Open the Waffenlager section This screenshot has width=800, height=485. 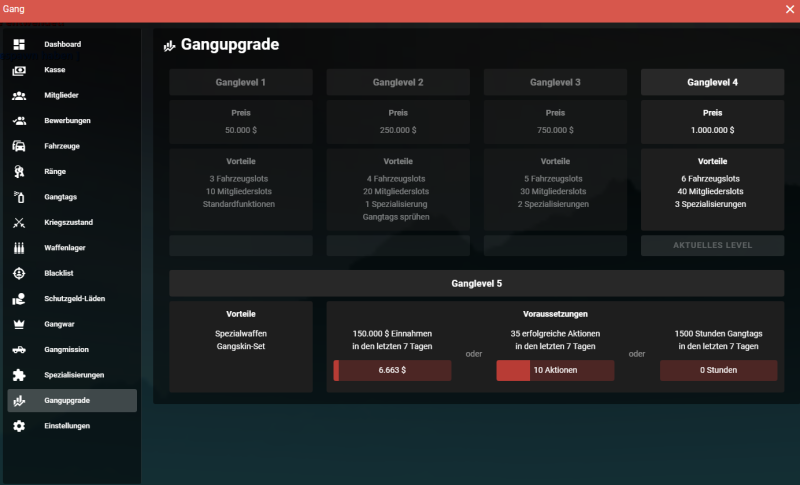coord(72,248)
